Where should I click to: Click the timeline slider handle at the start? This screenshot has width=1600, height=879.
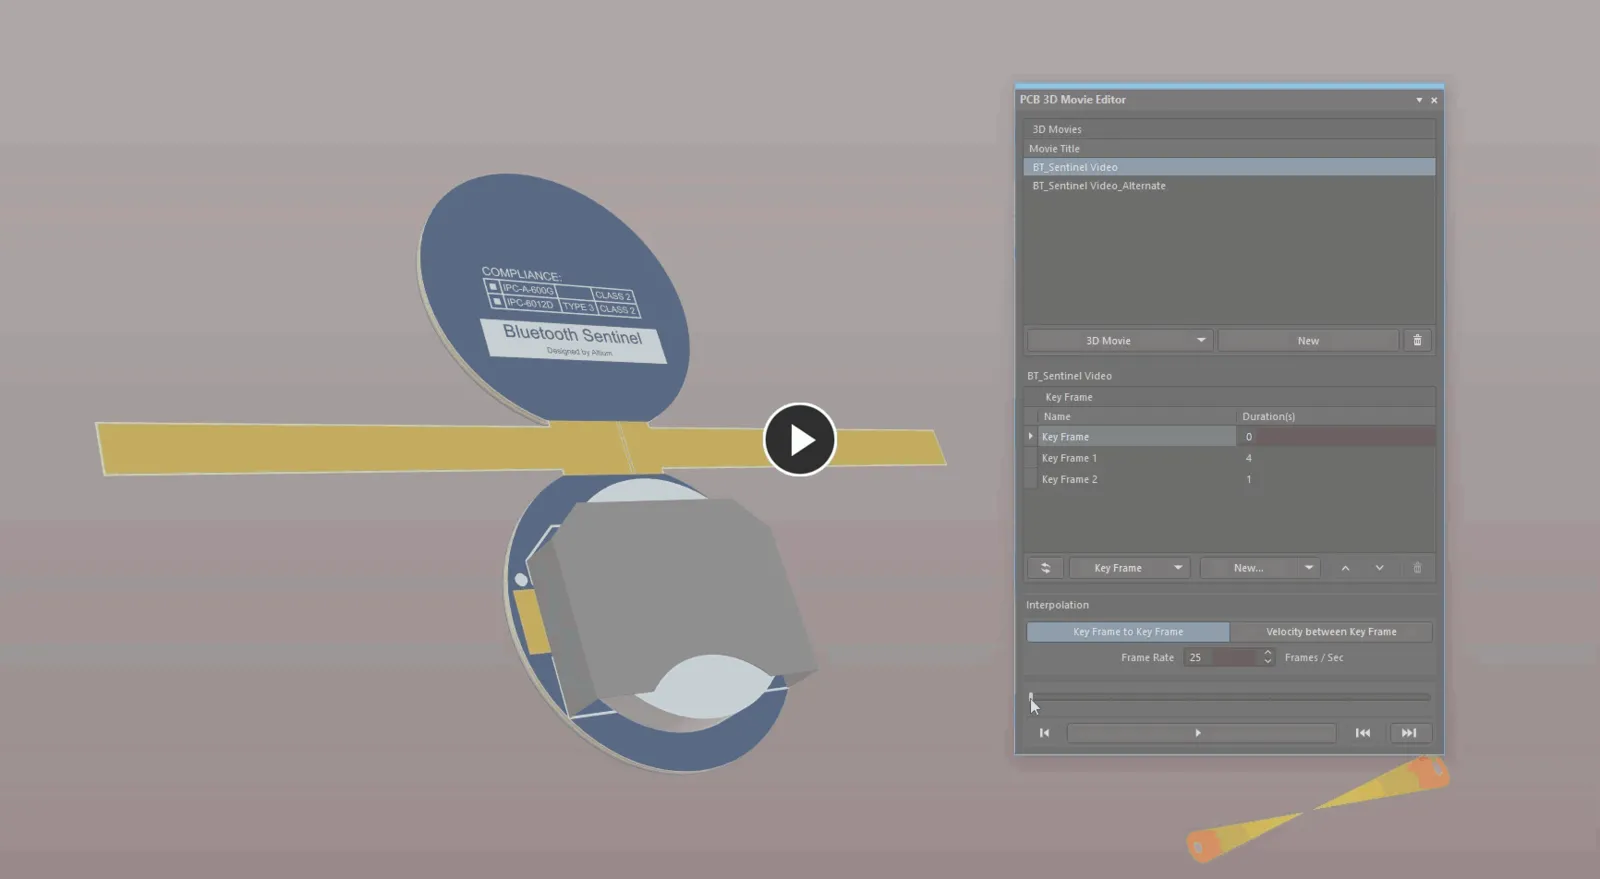pos(1031,697)
